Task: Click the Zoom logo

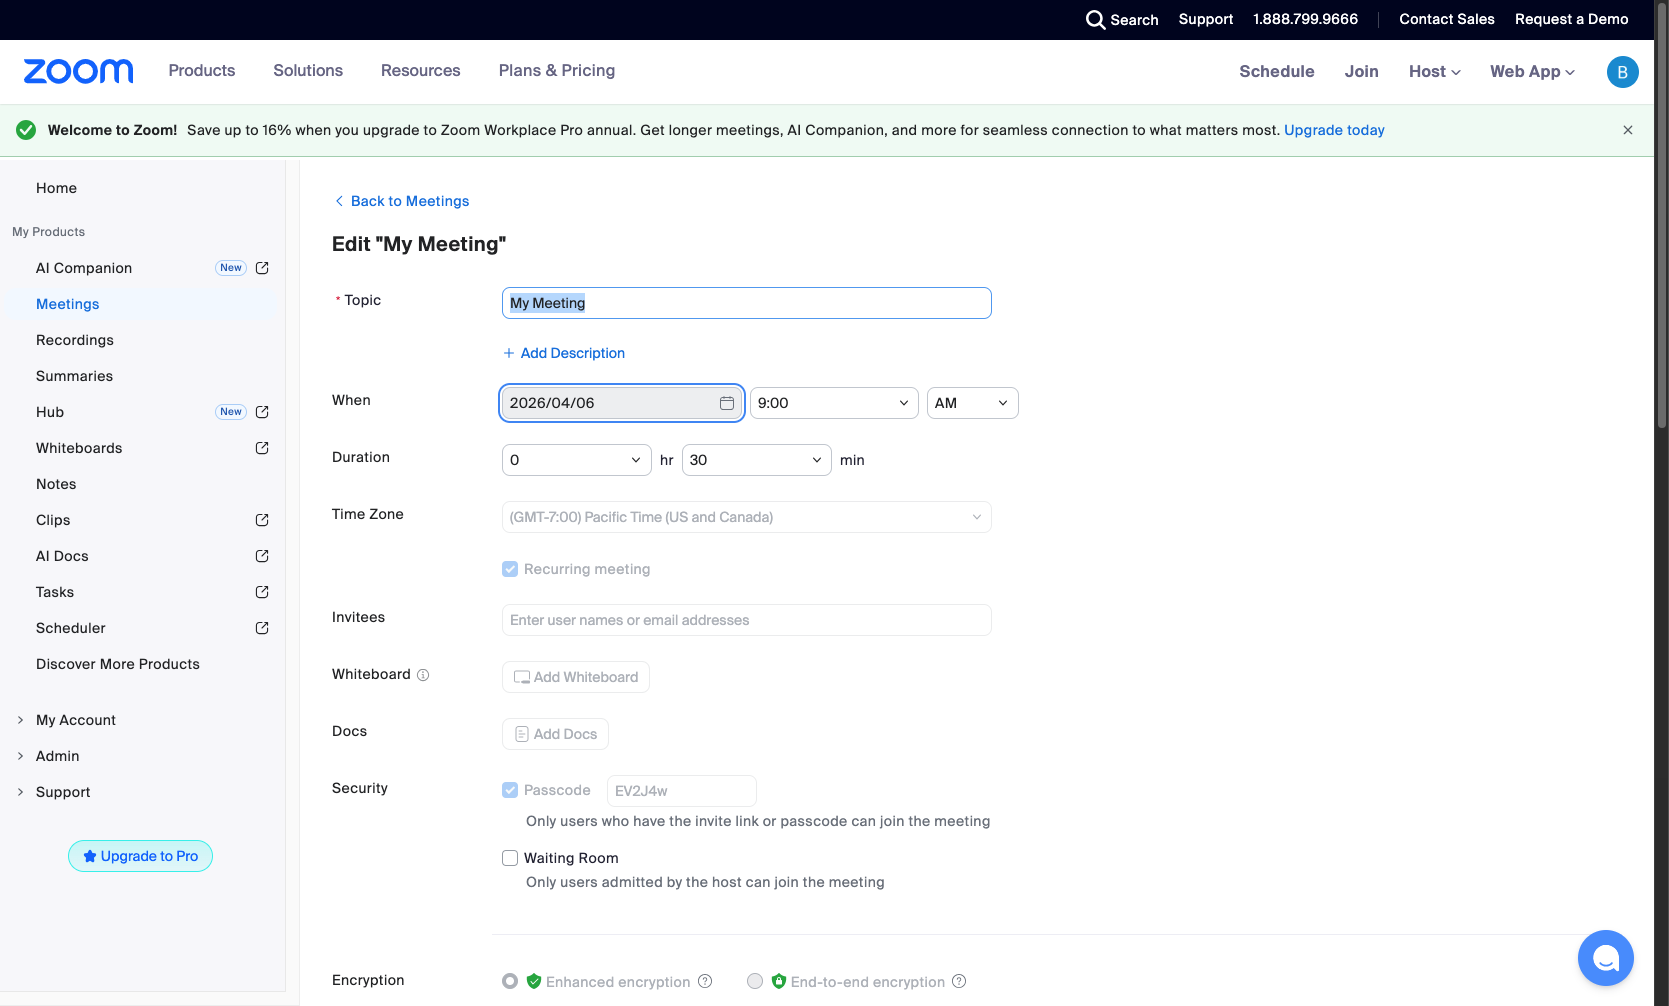Action: (78, 71)
